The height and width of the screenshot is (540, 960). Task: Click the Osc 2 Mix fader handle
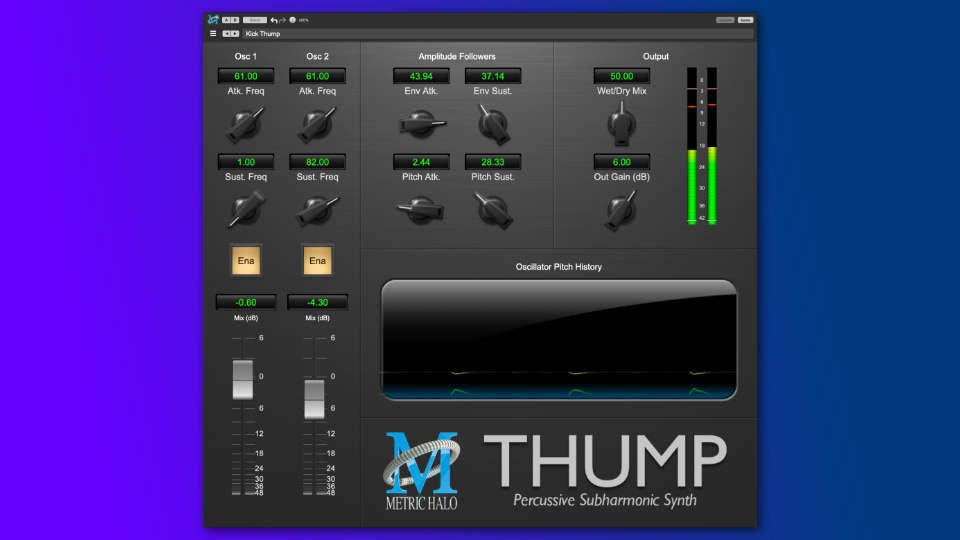pos(315,399)
